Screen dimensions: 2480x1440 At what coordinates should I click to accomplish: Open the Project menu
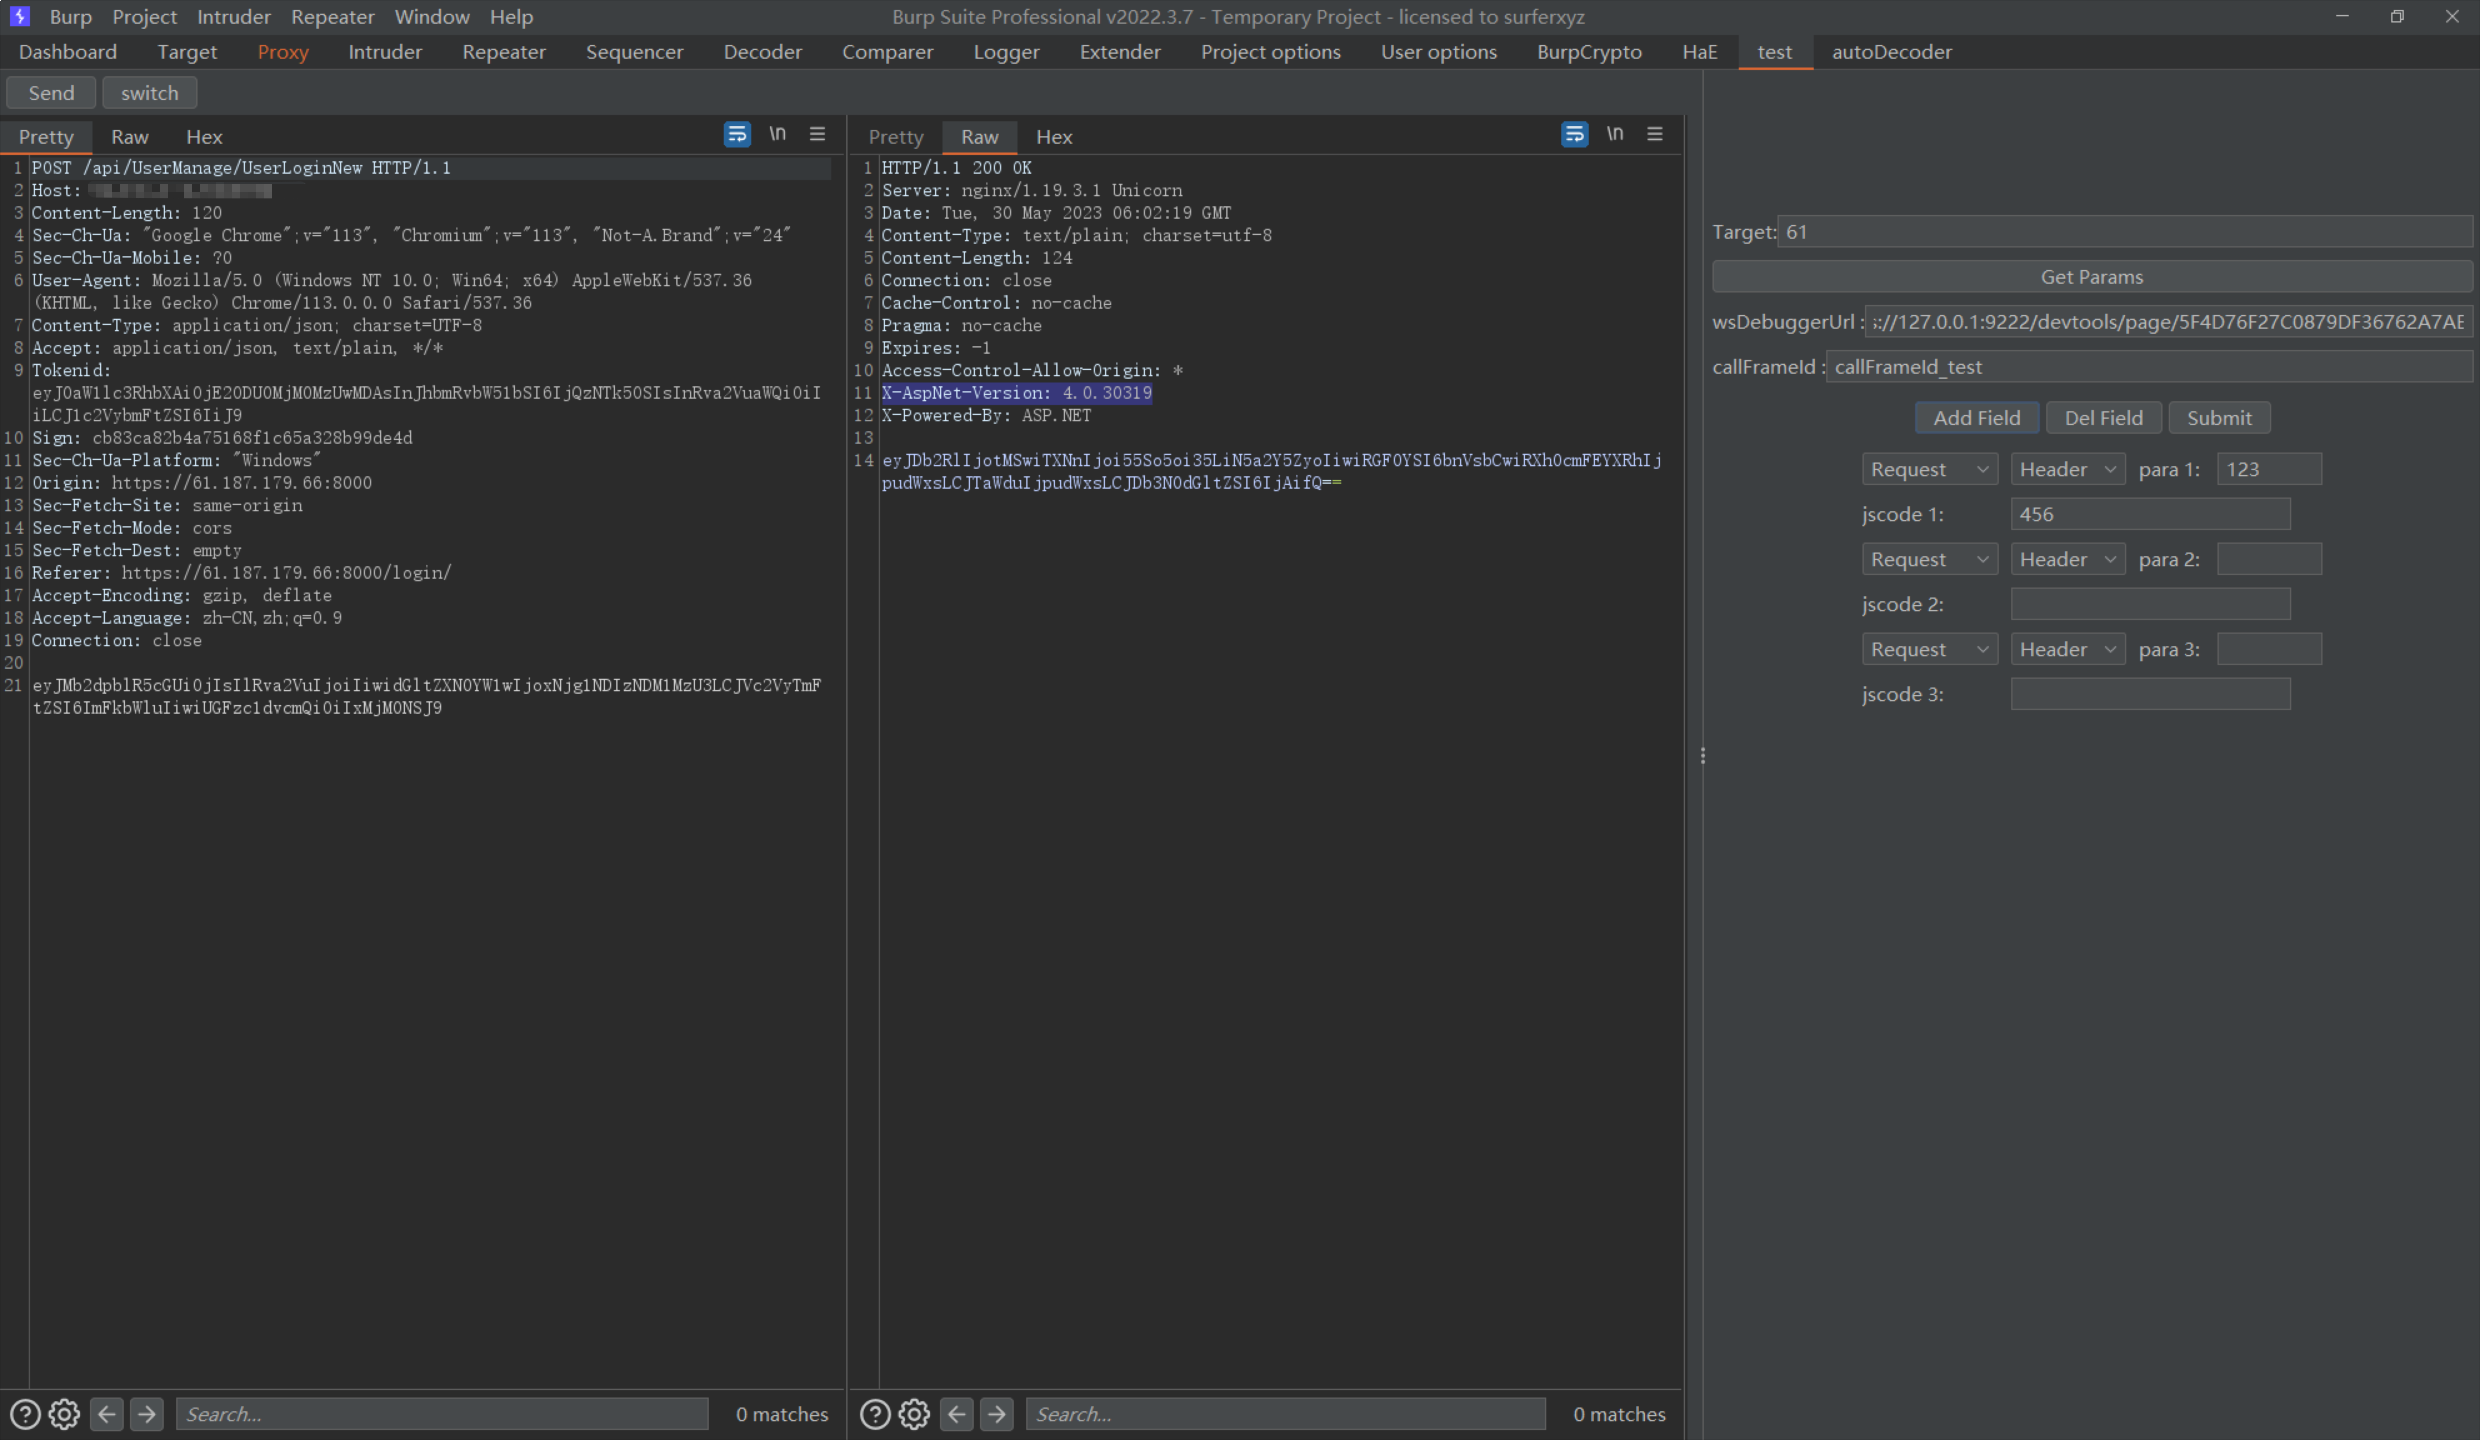tap(144, 17)
